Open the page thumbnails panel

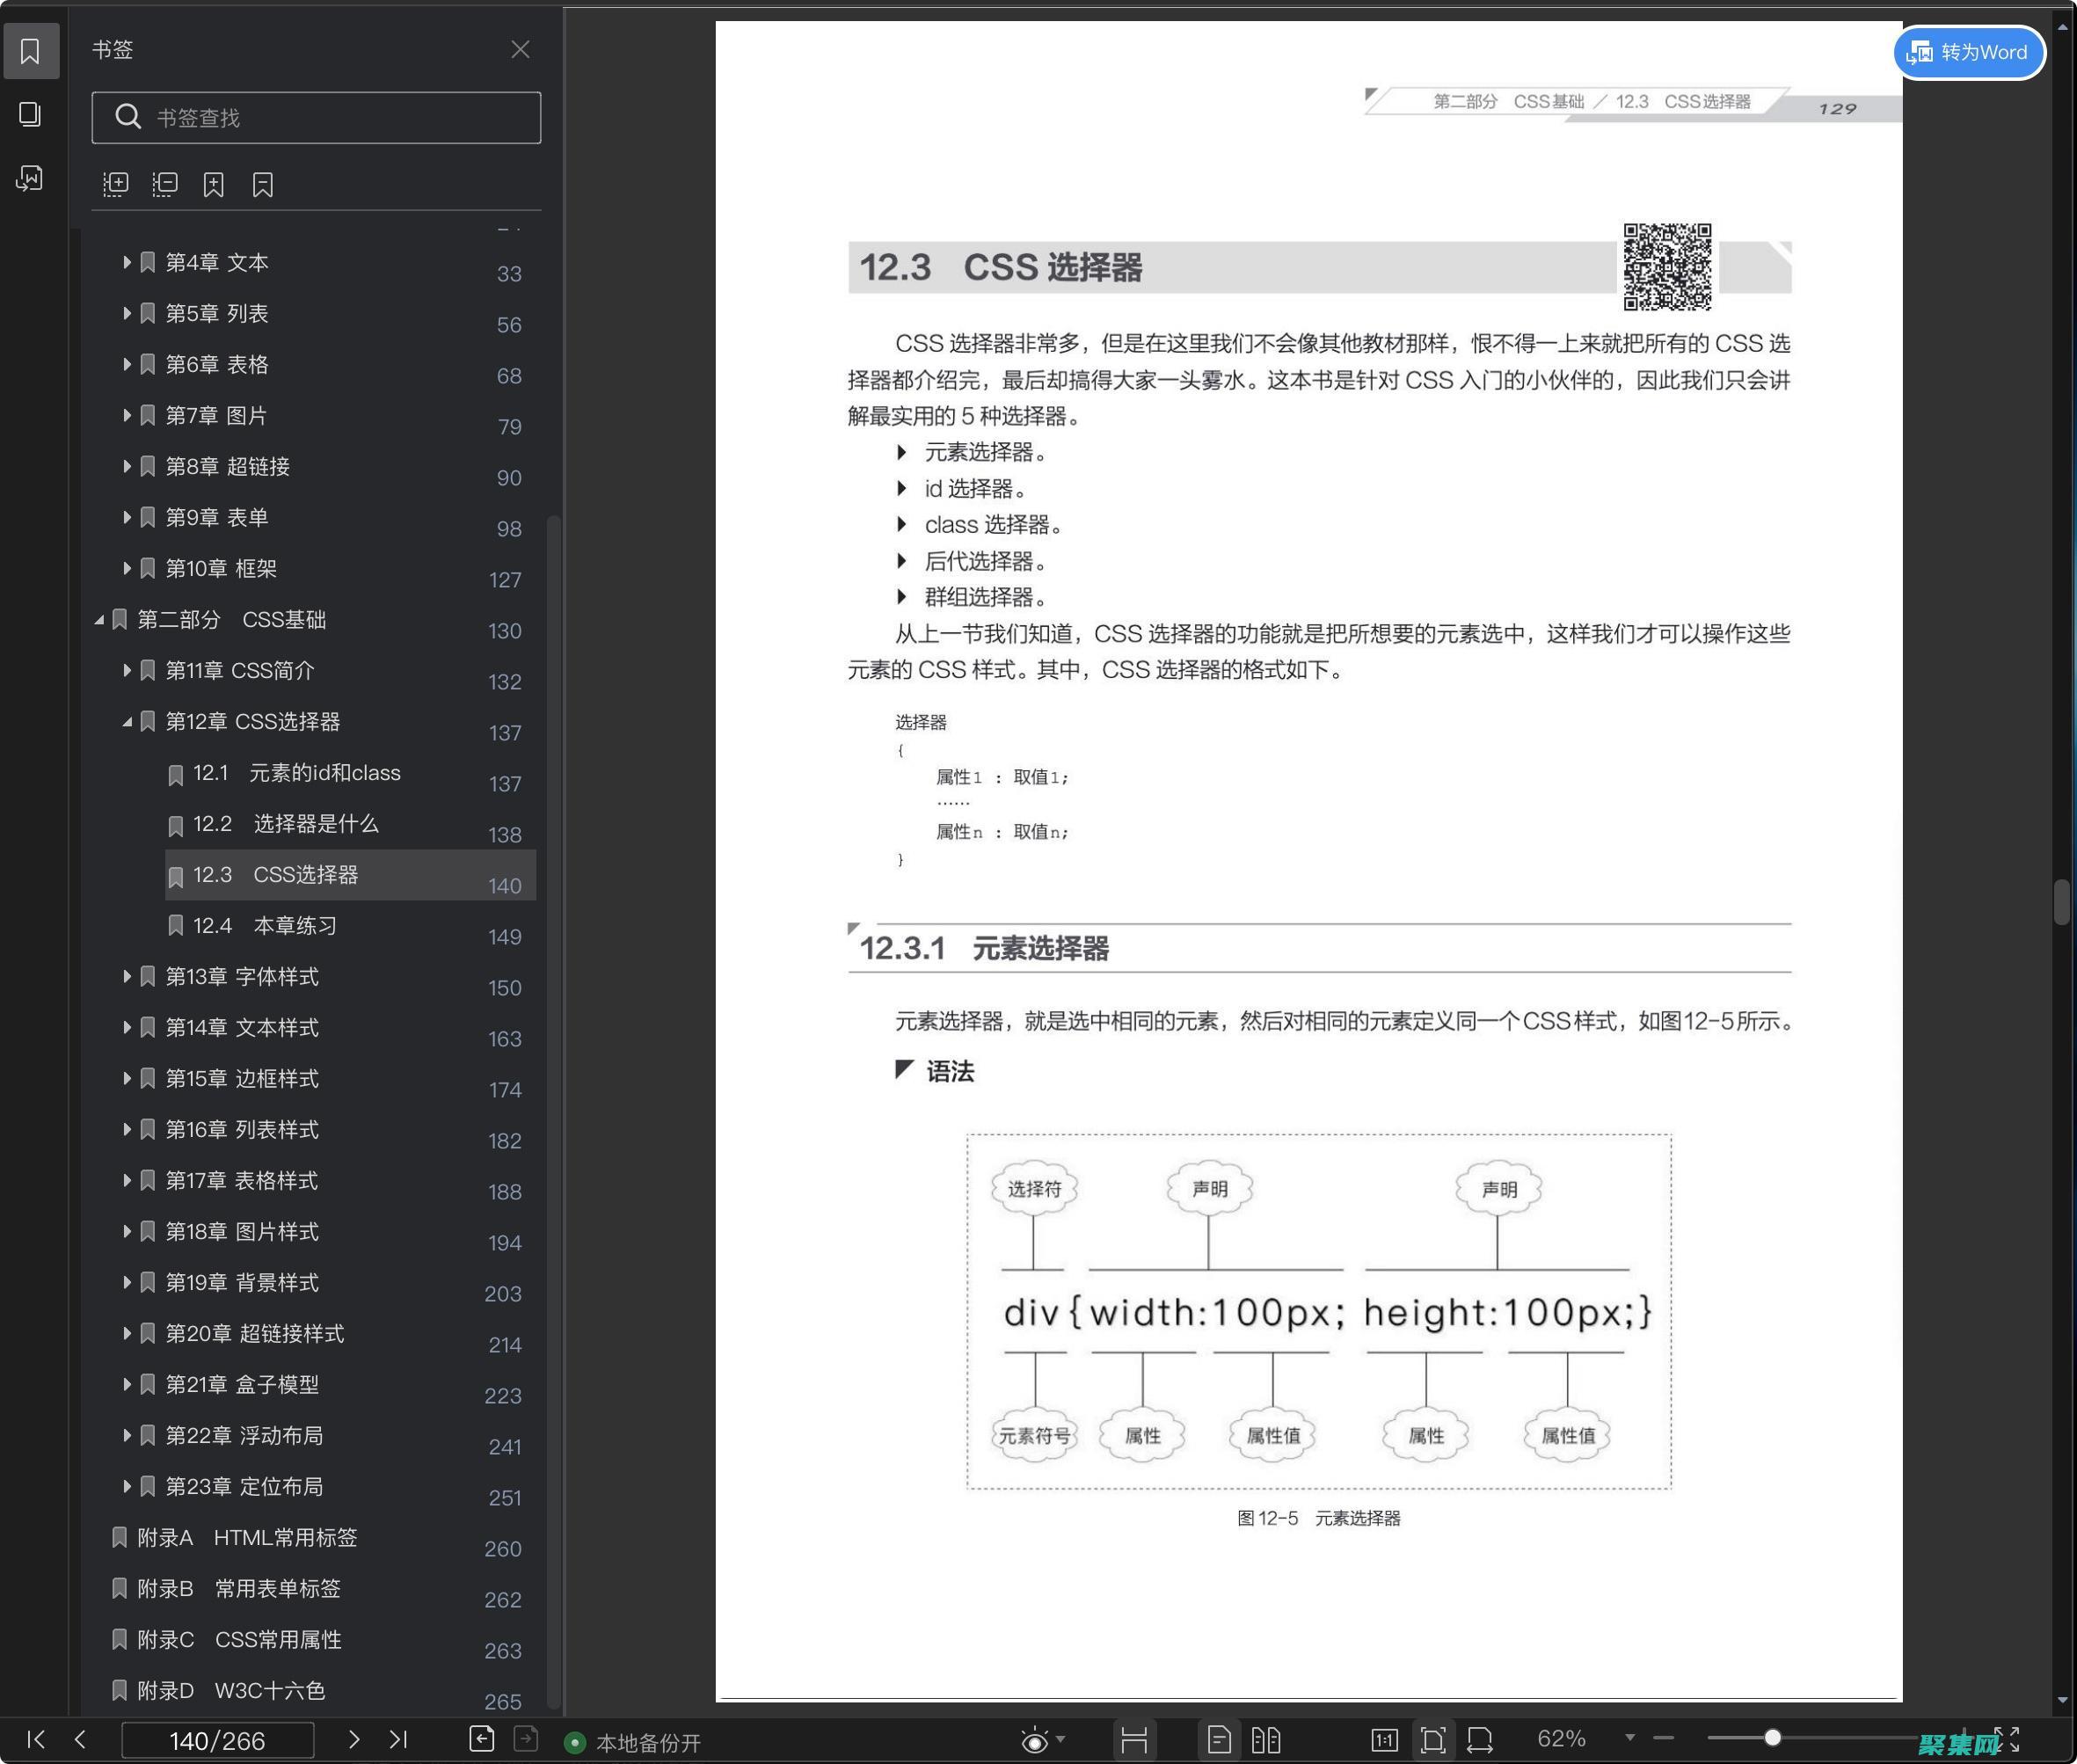pyautogui.click(x=29, y=114)
